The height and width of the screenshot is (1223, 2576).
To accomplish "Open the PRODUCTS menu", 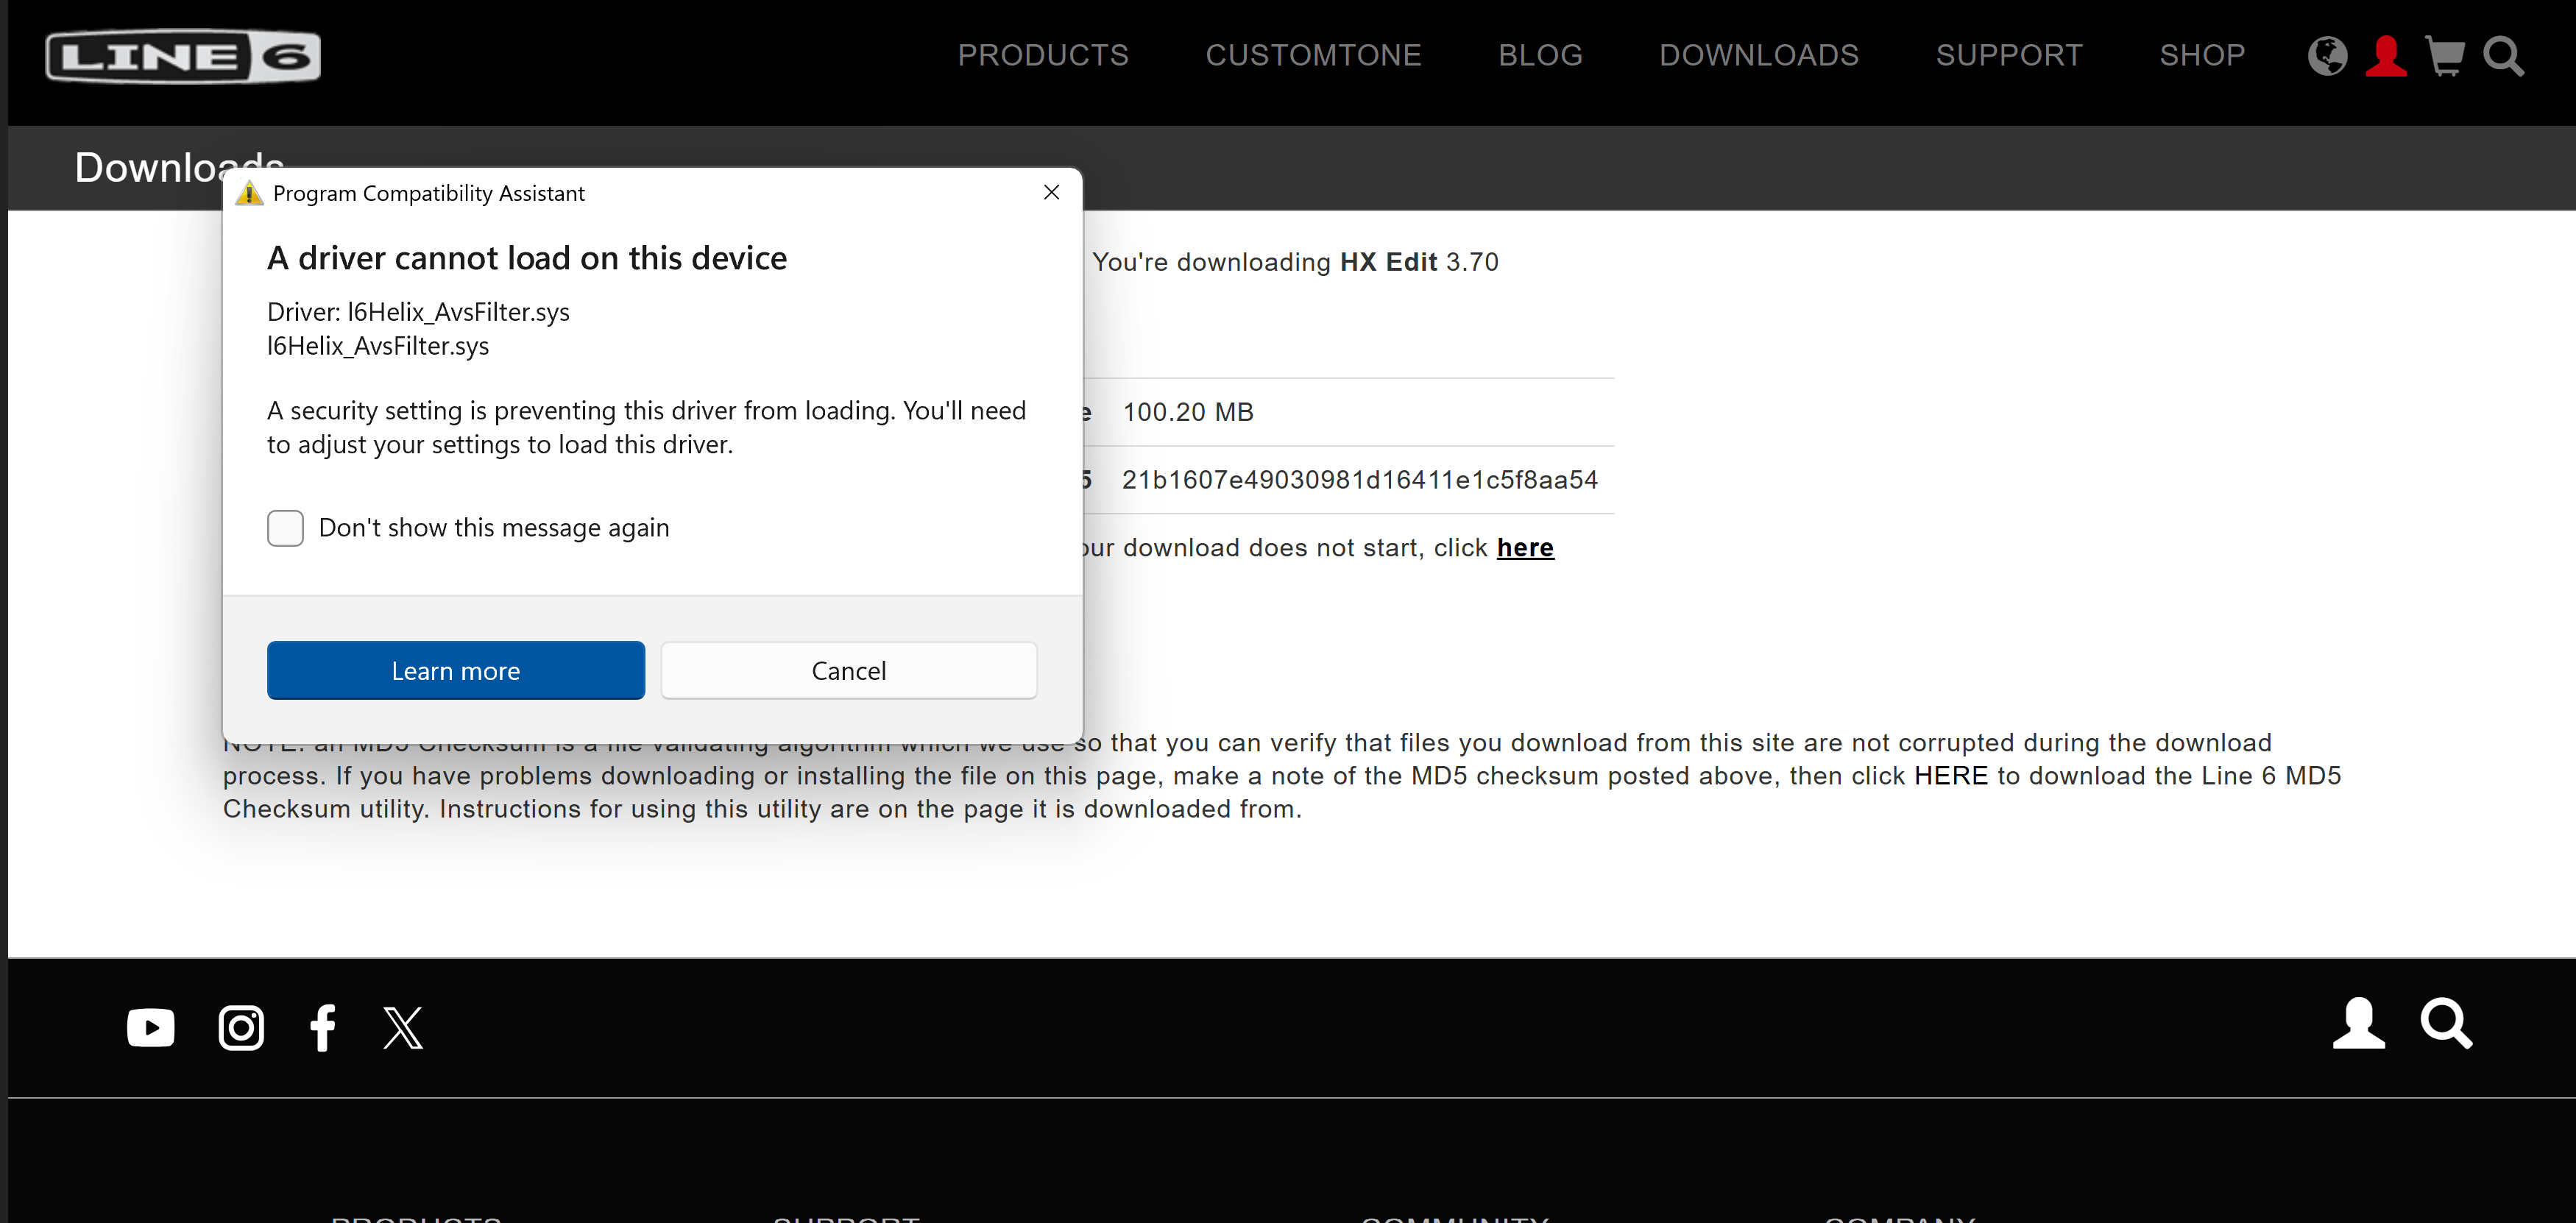I will [x=1043, y=55].
